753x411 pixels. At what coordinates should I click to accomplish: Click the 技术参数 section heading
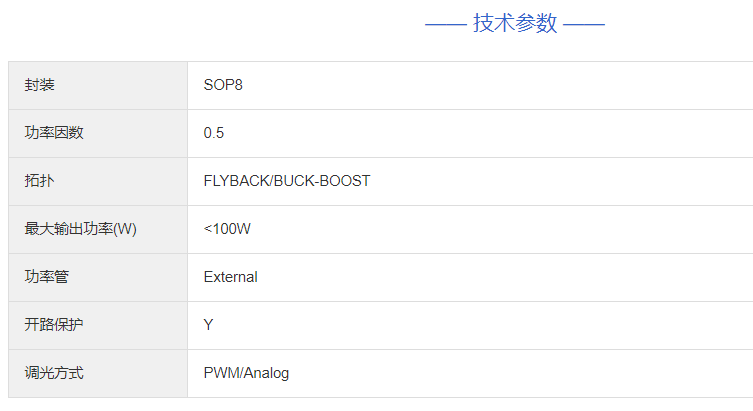(x=515, y=24)
